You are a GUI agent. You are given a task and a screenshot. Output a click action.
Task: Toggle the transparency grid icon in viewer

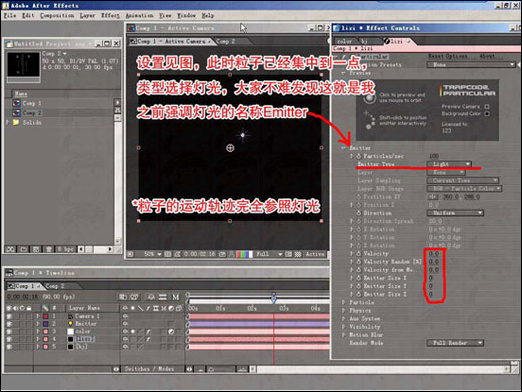click(x=298, y=254)
